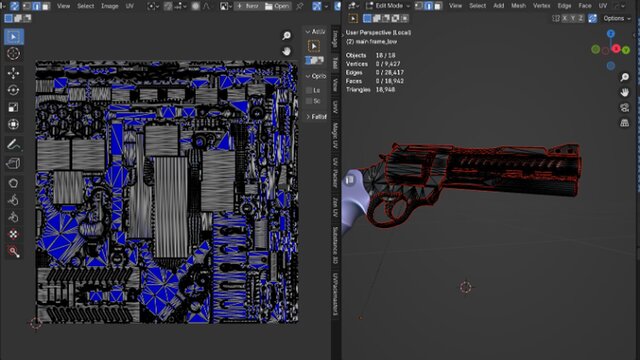This screenshot has height=360, width=640.
Task: Select the 2D Cursor tool in UV editor
Action: tap(13, 53)
